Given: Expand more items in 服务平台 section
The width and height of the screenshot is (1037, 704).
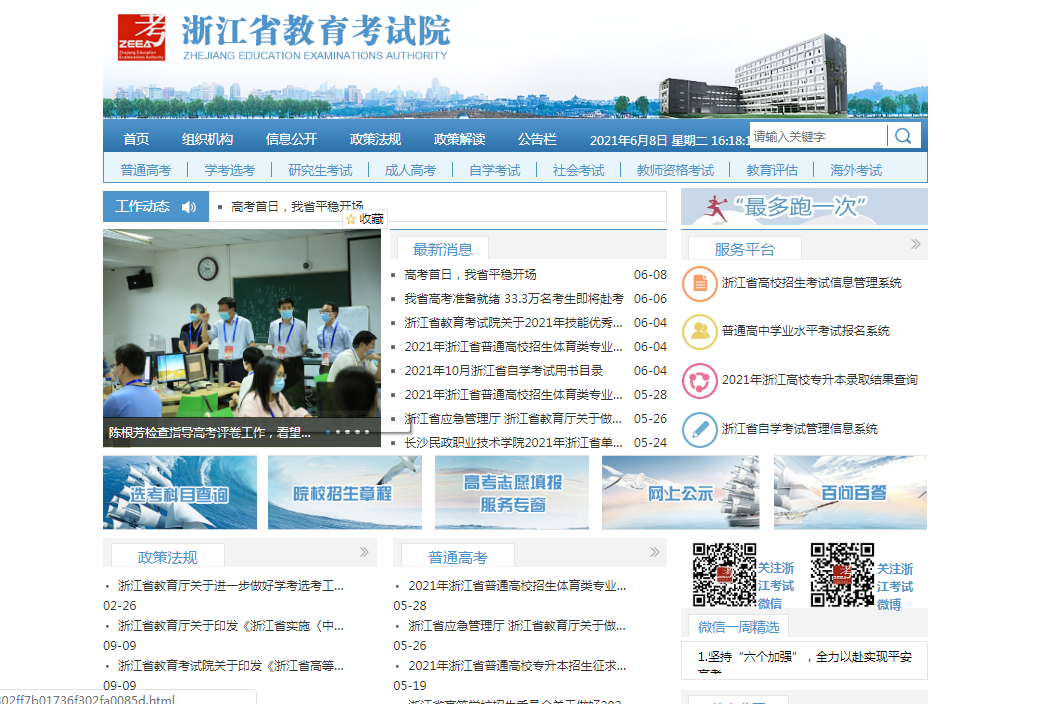Looking at the screenshot, I should [915, 244].
